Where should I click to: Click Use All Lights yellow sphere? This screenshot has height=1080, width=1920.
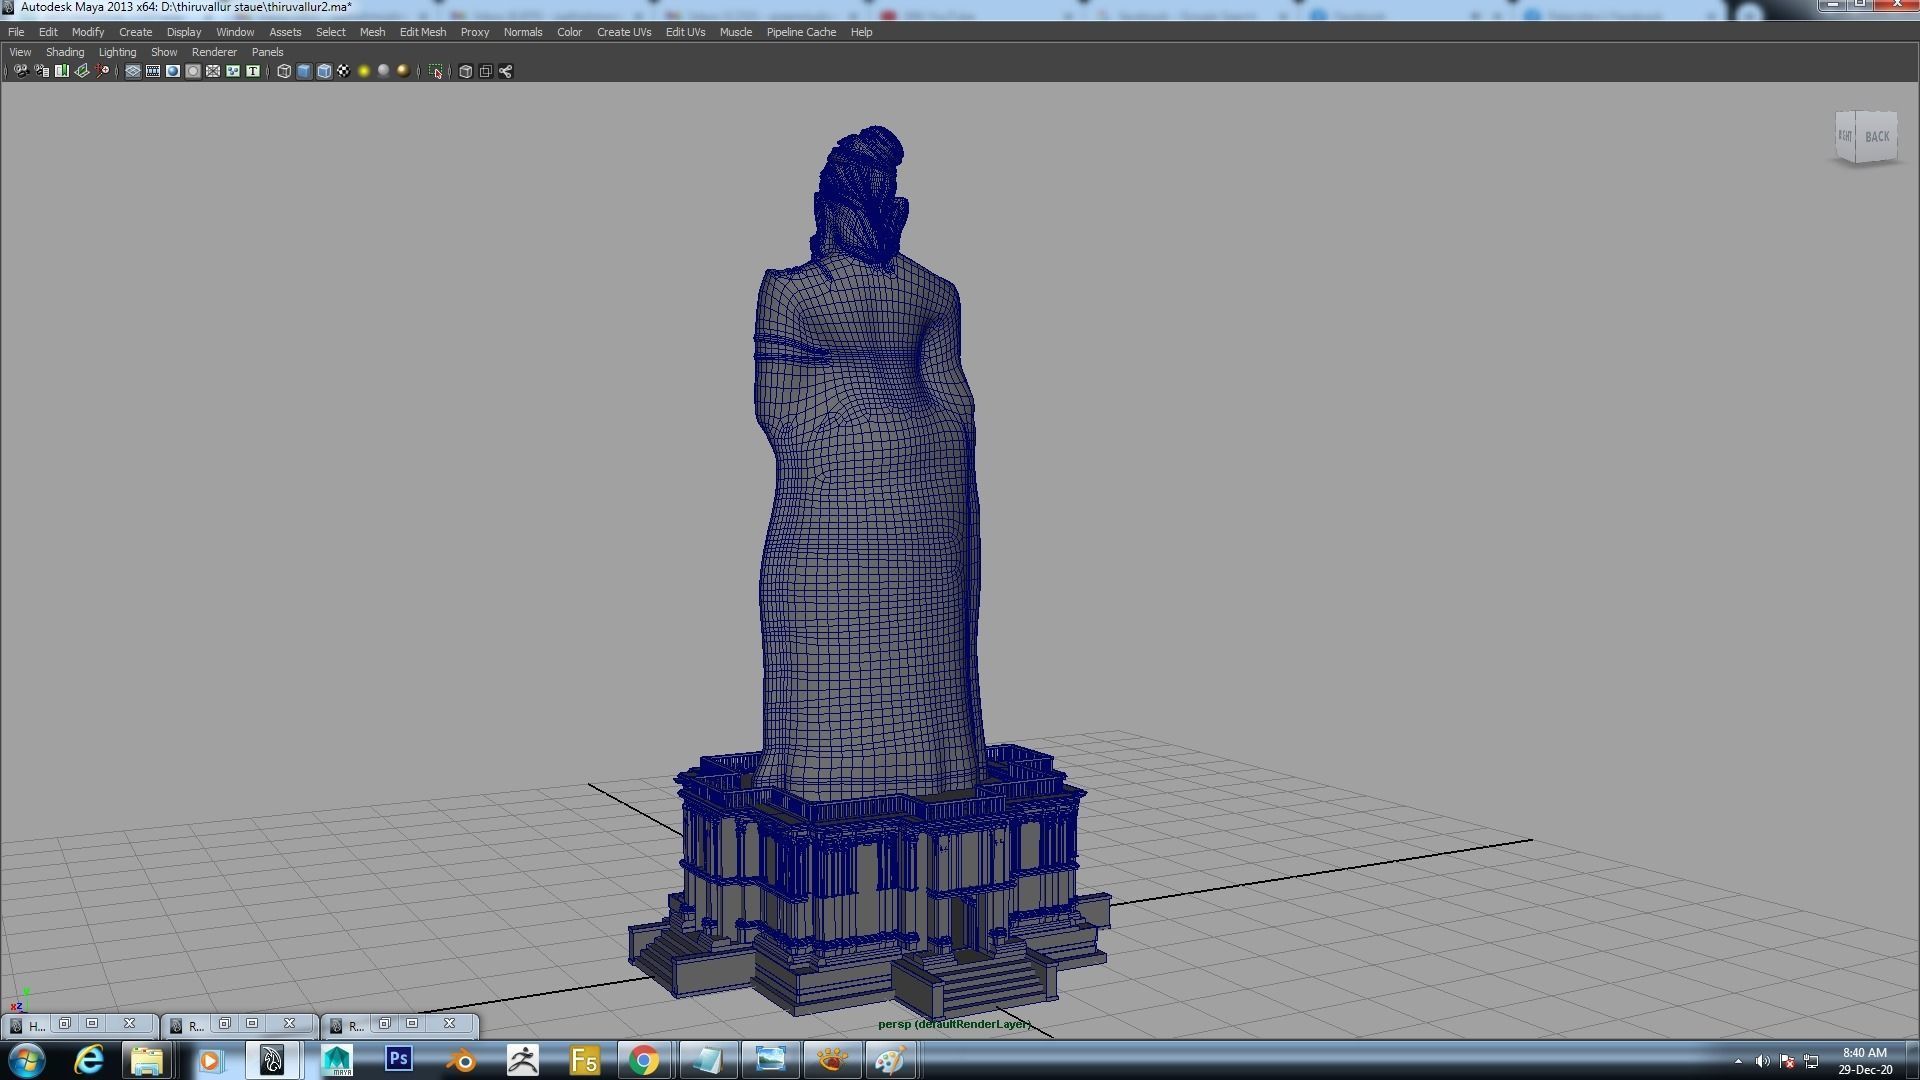pos(364,71)
